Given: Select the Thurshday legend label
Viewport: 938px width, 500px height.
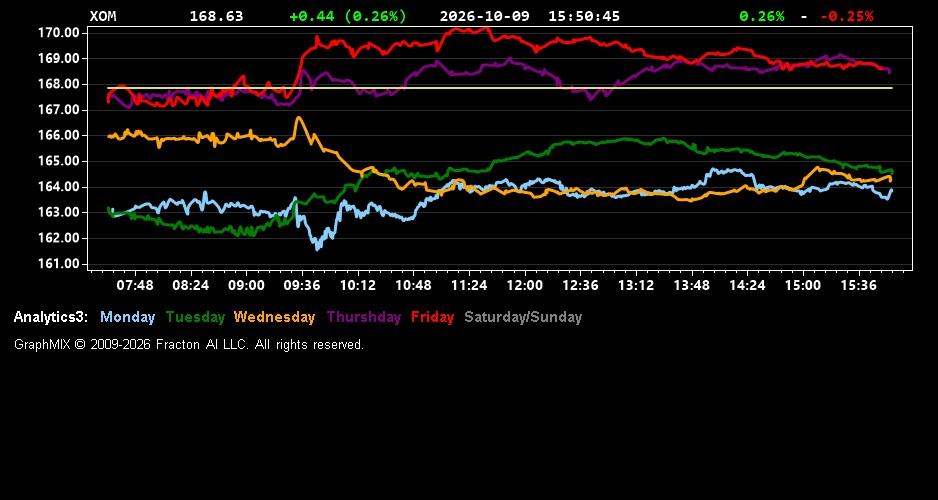Looking at the screenshot, I should point(364,318).
